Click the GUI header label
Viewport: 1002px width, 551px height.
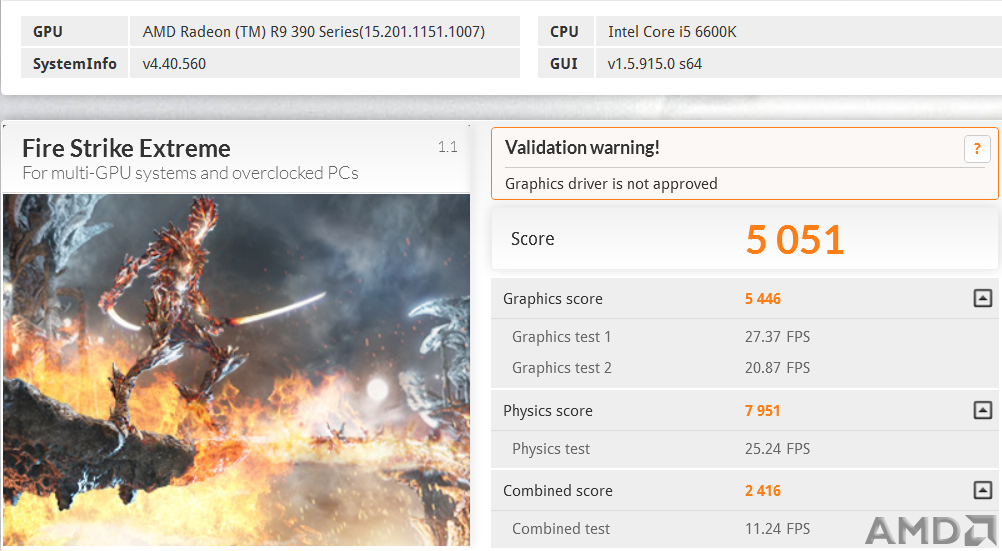[564, 64]
